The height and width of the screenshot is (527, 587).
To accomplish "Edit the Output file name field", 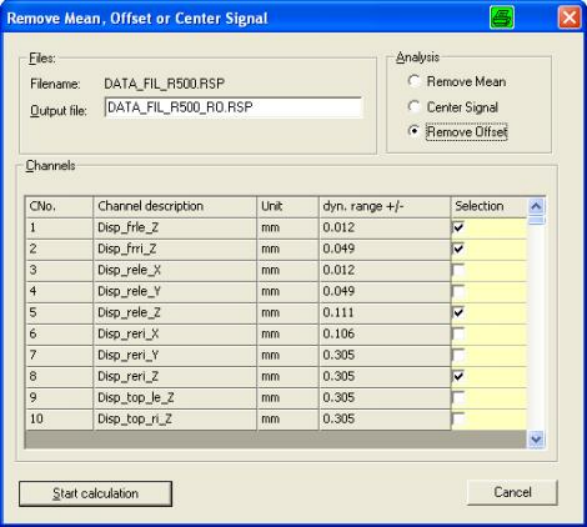I will click(x=234, y=107).
